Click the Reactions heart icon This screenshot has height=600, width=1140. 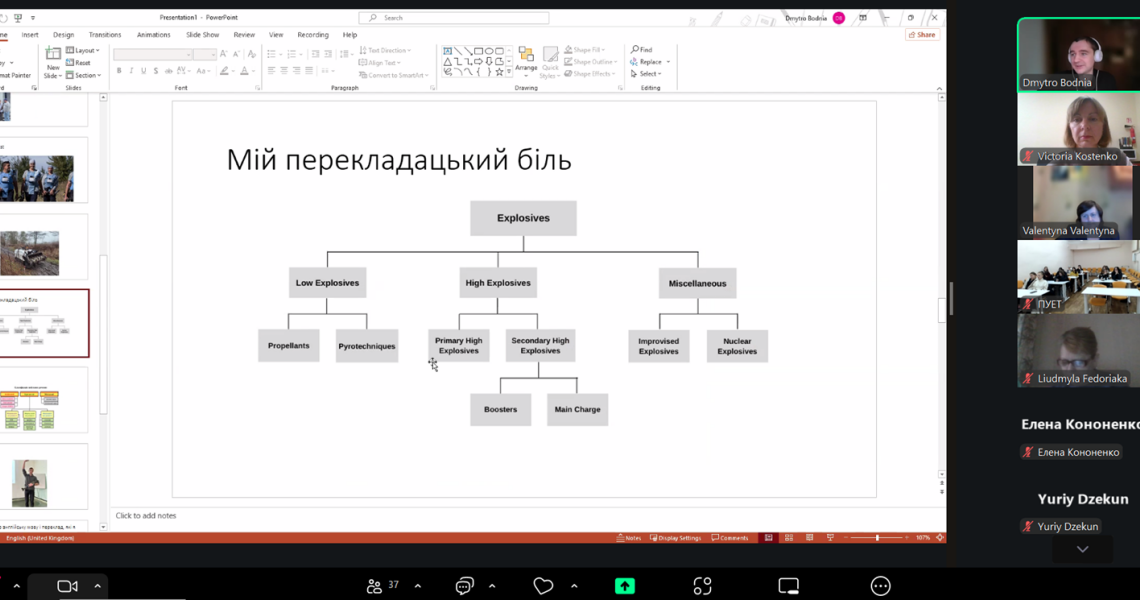click(x=543, y=586)
